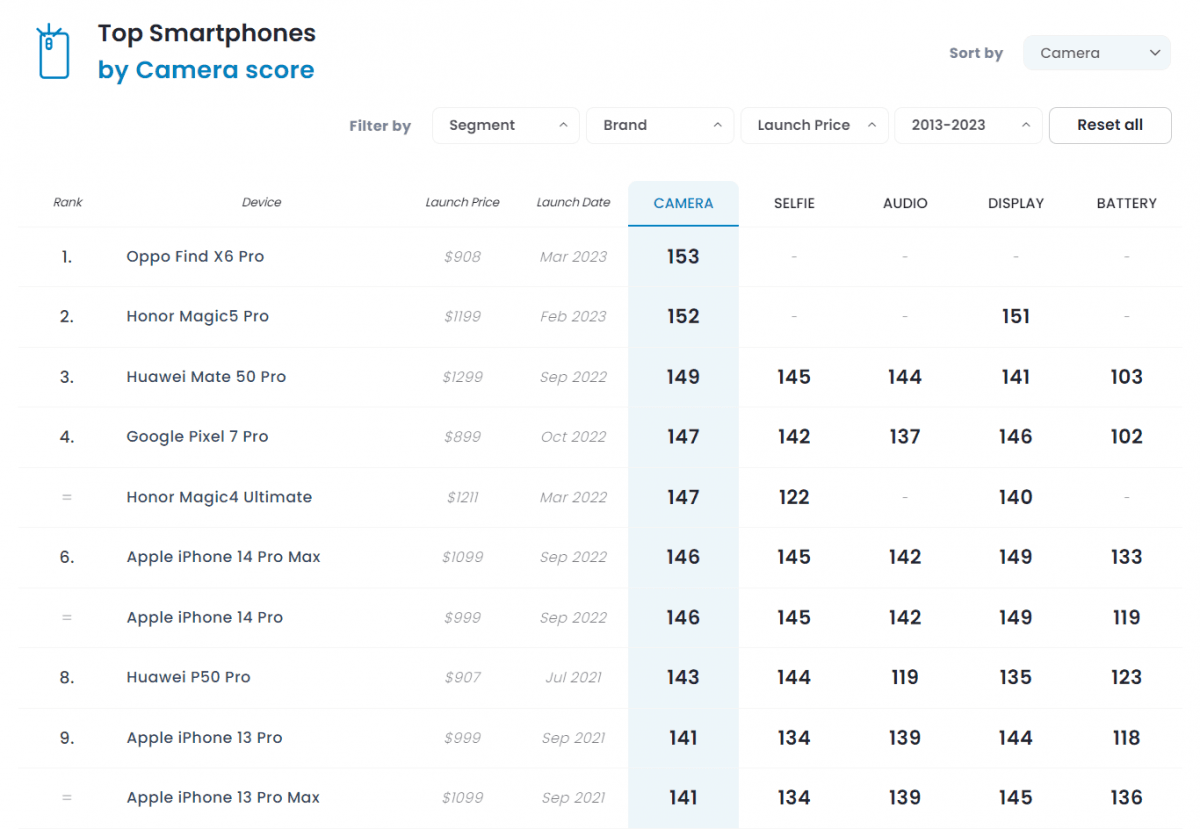Click battery score 118 for Apple iPhone 13 Pro
This screenshot has height=829, width=1200.
click(1127, 737)
